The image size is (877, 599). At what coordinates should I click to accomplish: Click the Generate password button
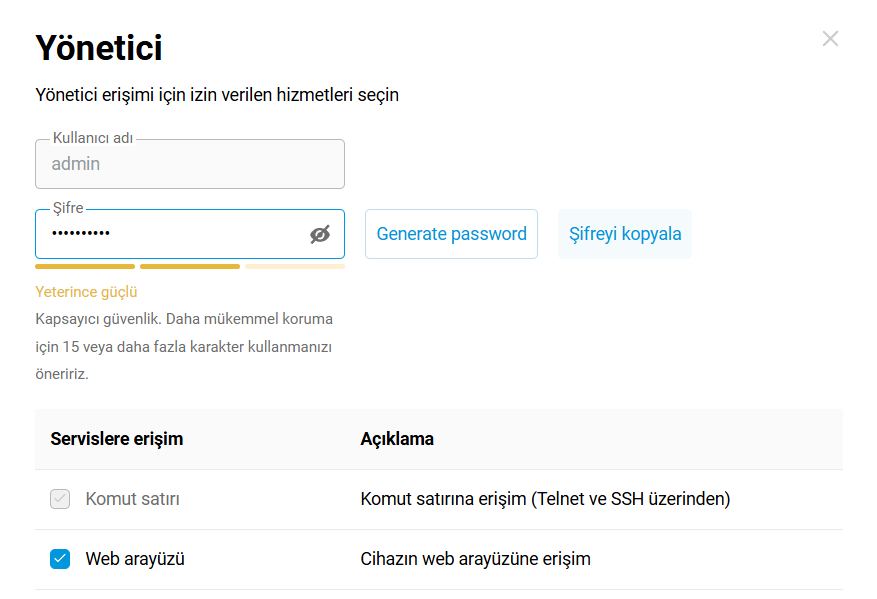pos(451,234)
